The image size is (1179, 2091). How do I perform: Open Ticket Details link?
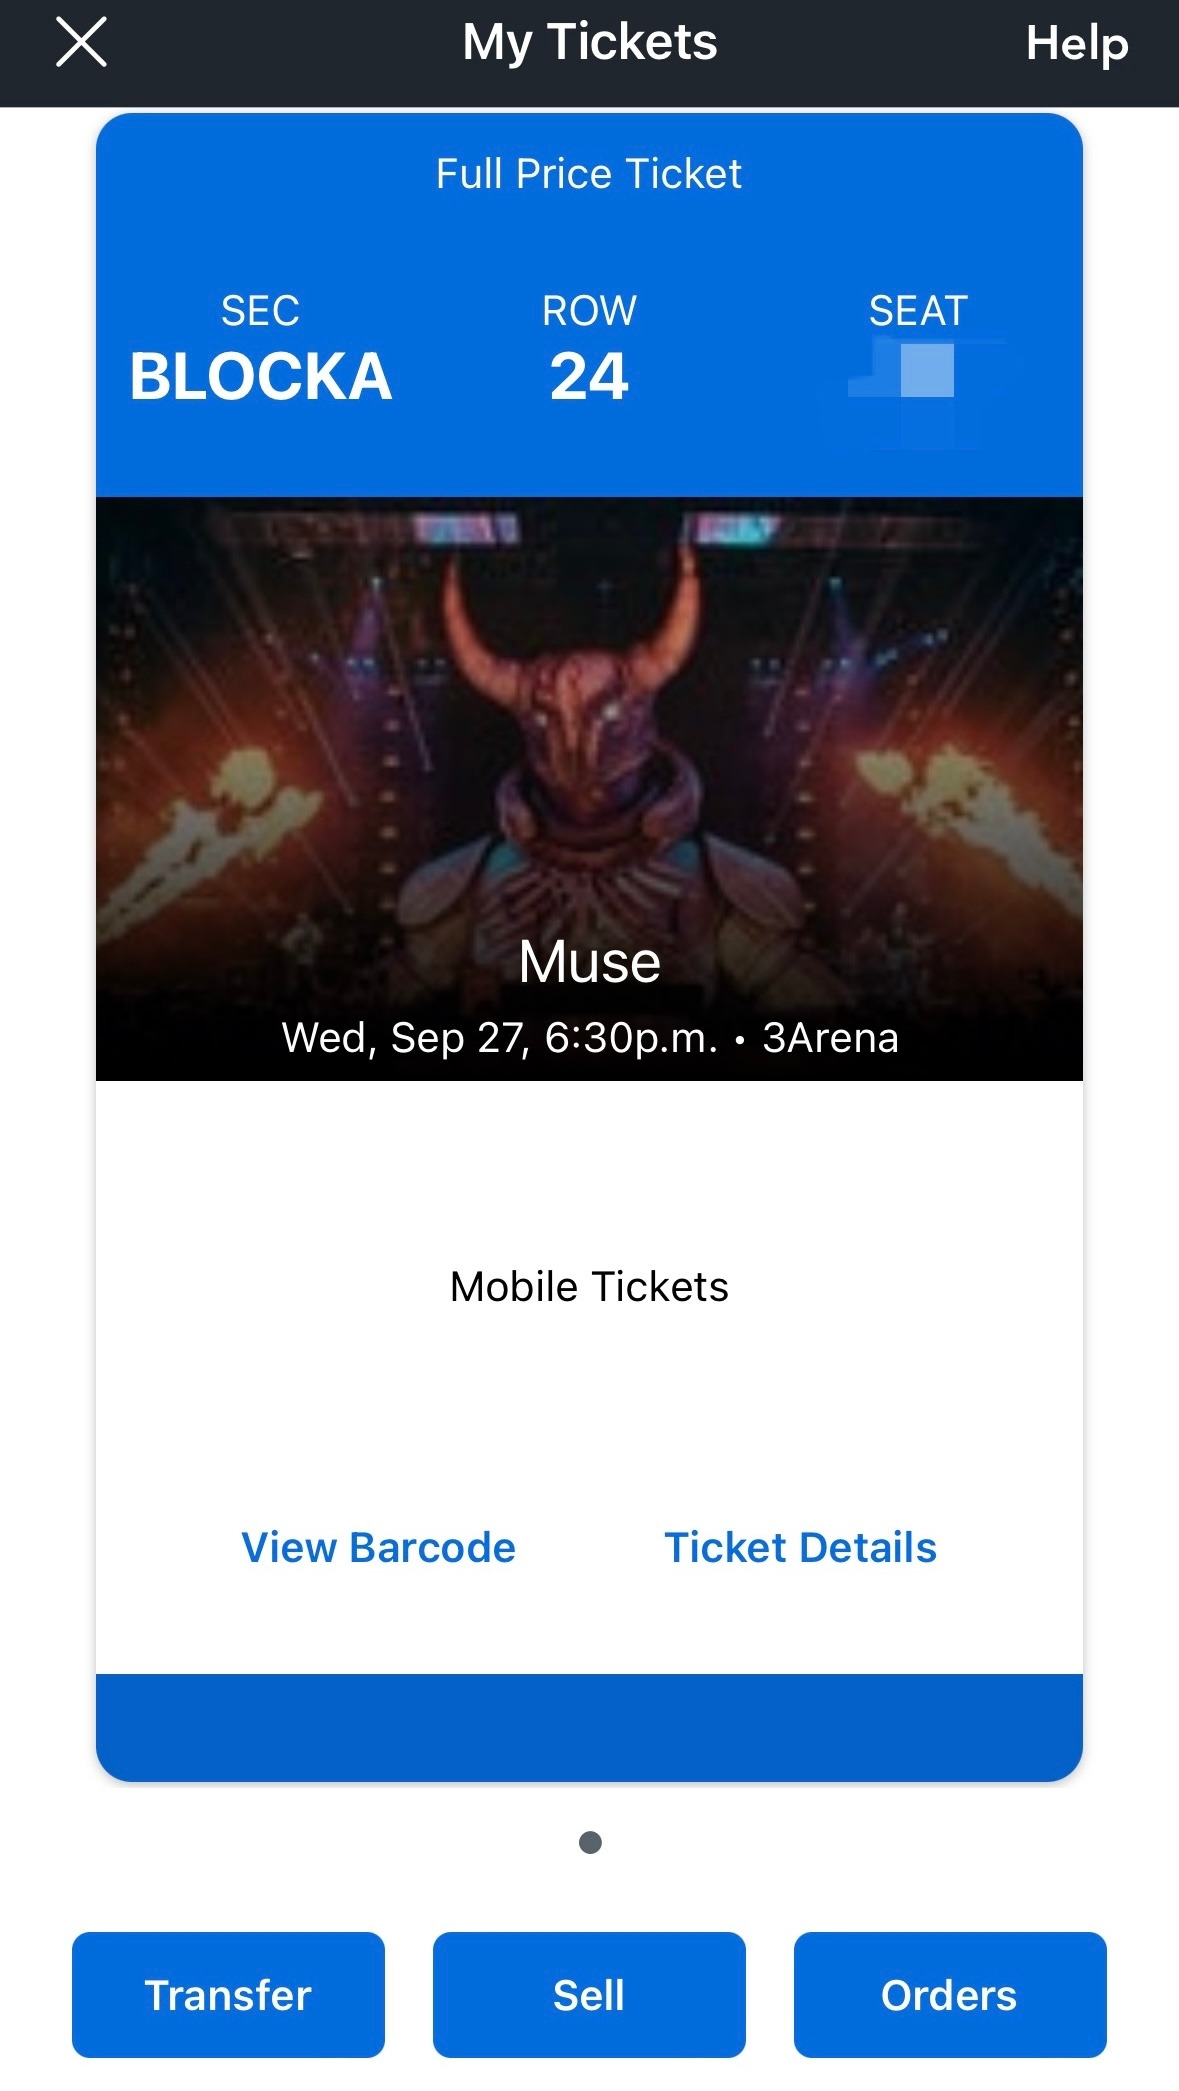click(800, 1547)
